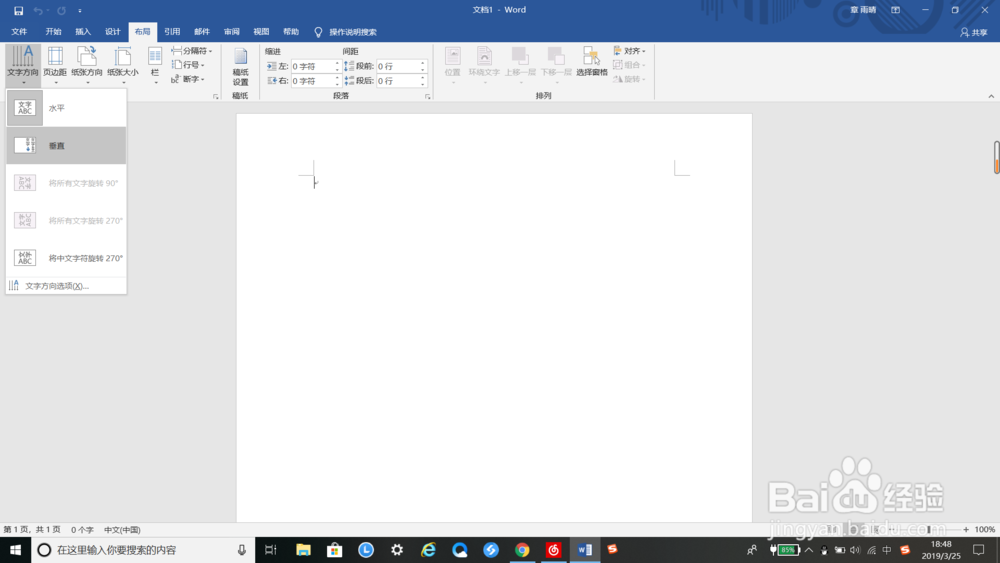Open the Paper Size (纸张大小) dropdown

122,65
